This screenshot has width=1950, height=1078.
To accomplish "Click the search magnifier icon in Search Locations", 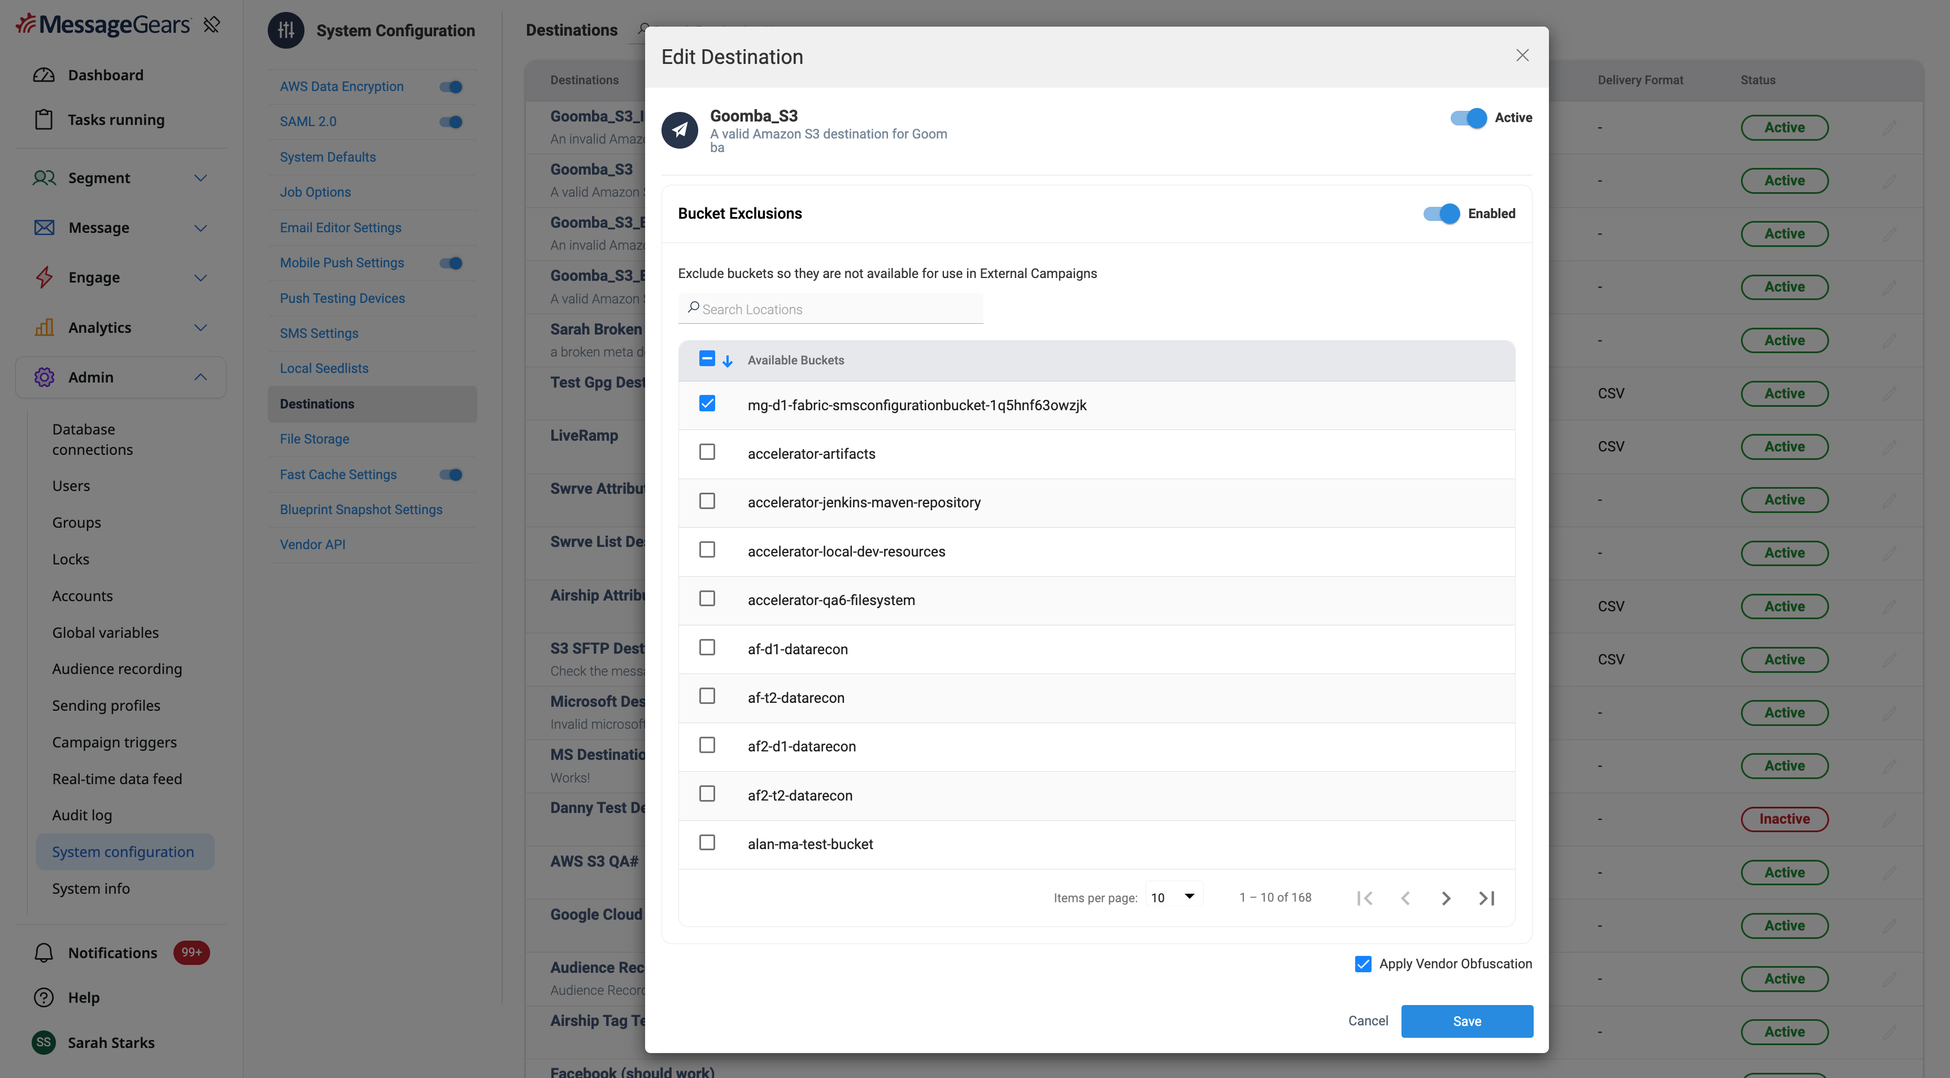I will point(693,308).
